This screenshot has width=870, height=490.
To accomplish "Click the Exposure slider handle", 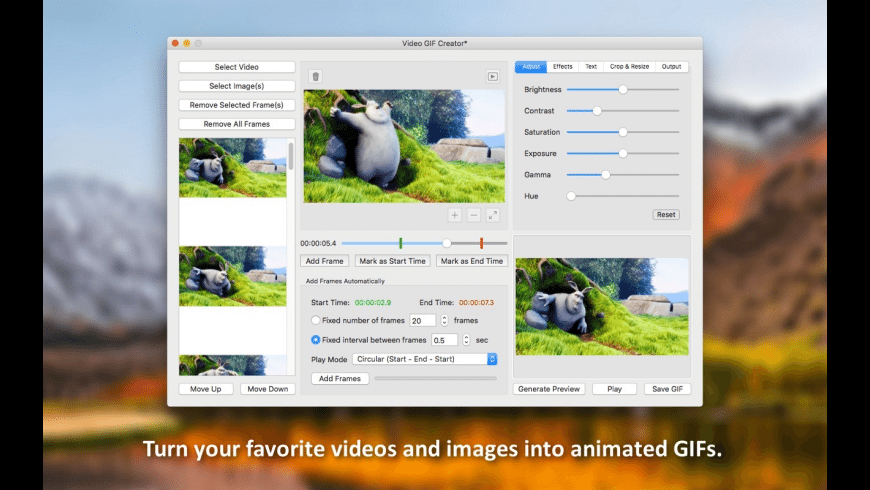I will [x=623, y=154].
